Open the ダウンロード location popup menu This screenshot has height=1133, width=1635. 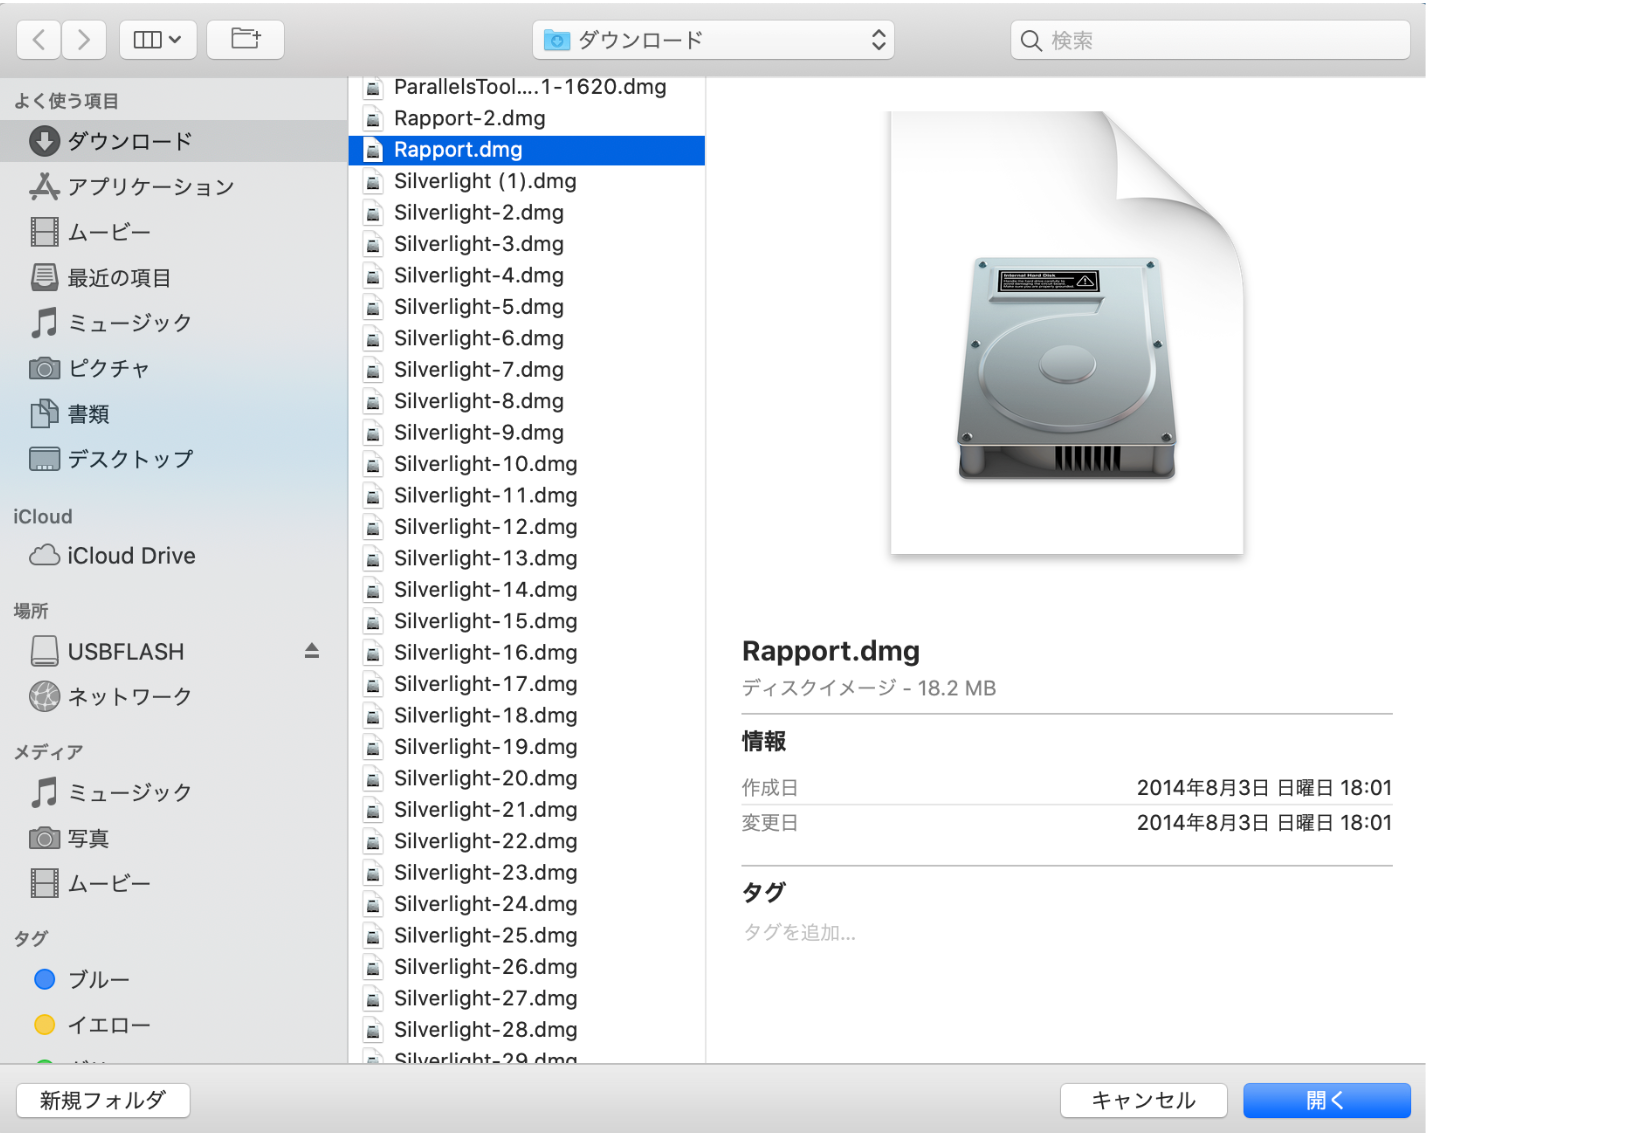pyautogui.click(x=713, y=40)
